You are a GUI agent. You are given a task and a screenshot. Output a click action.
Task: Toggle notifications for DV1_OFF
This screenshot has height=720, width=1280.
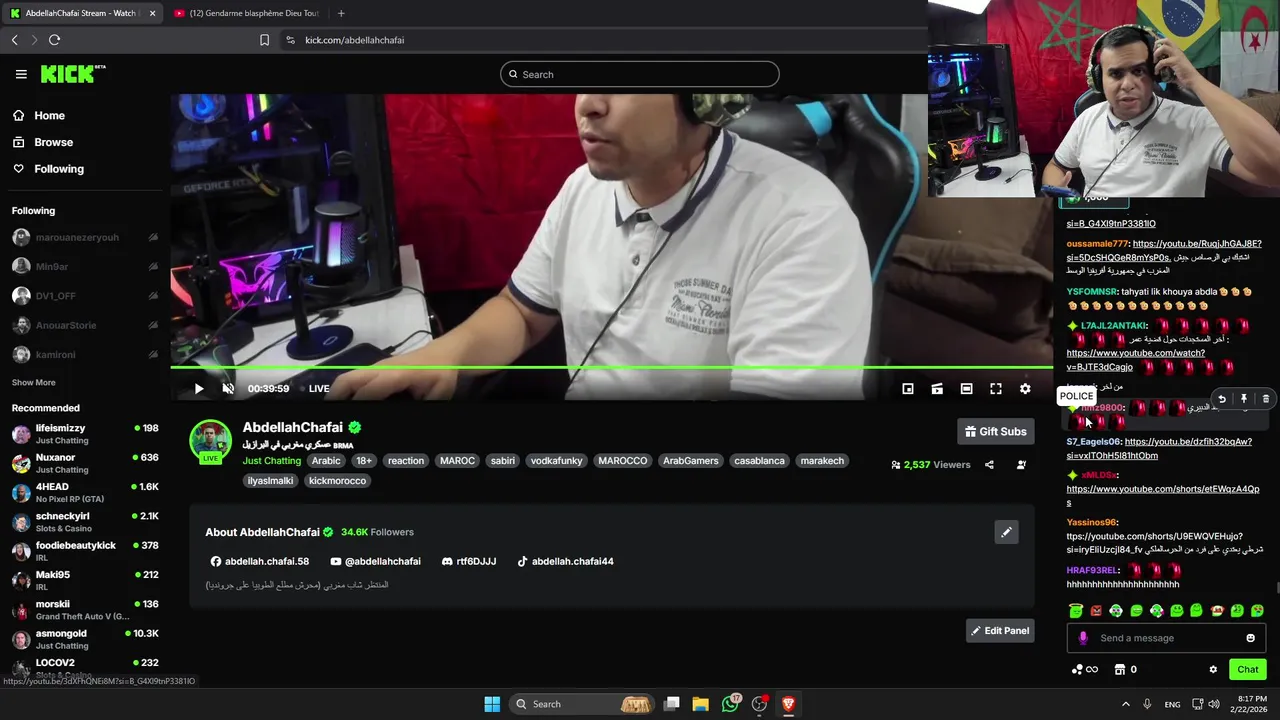153,296
